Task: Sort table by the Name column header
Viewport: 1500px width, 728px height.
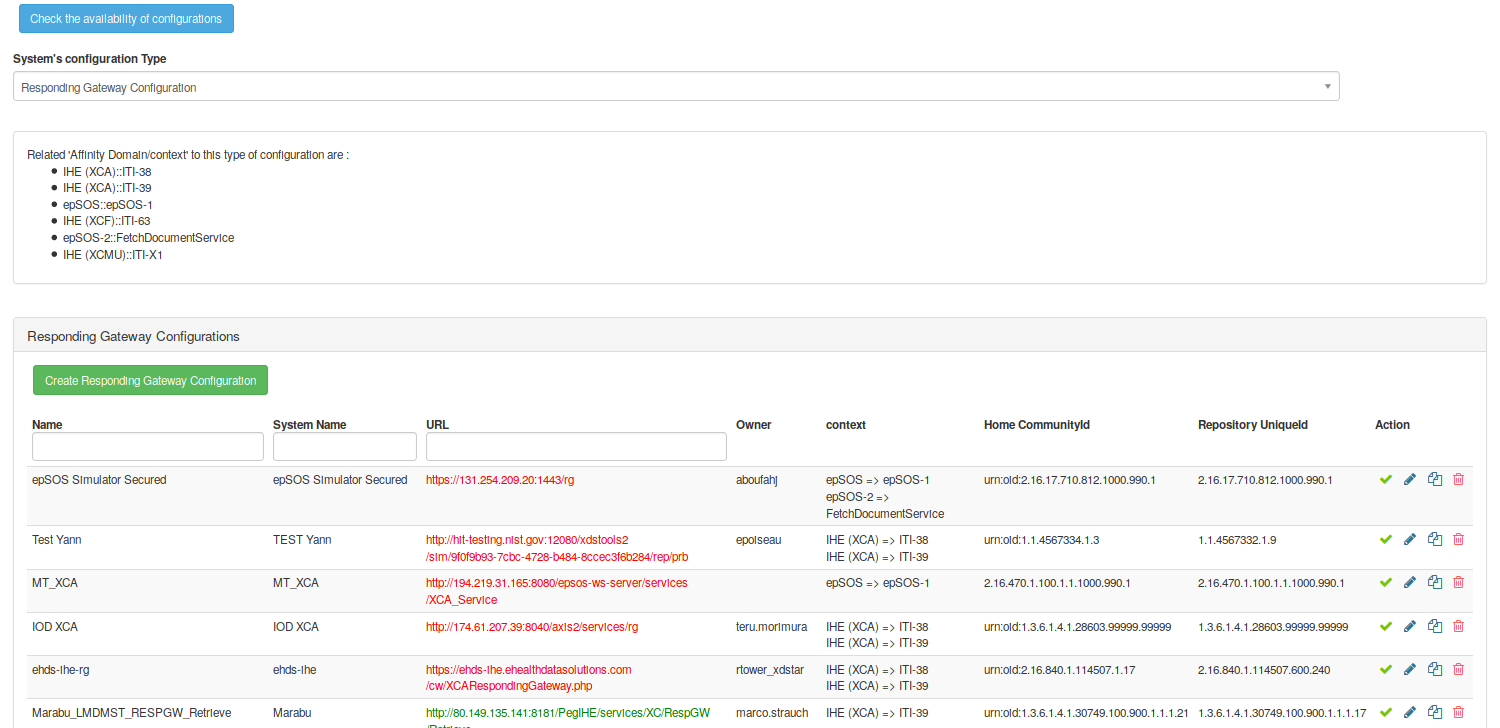Action: 47,425
